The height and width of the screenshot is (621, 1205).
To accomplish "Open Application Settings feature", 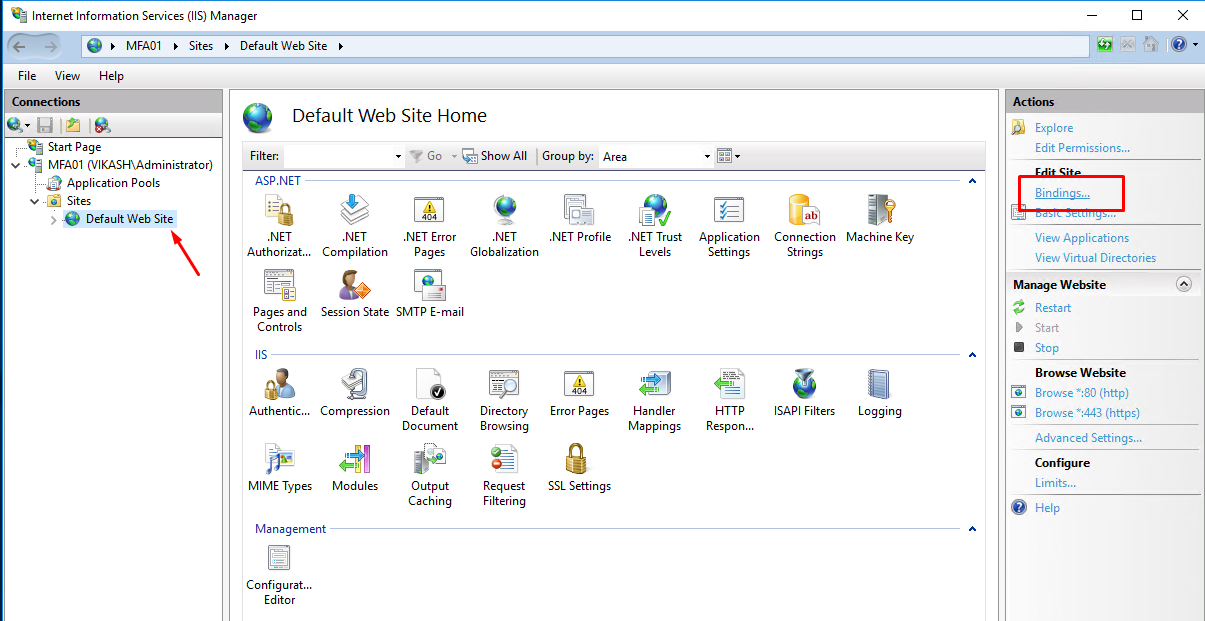I will (729, 225).
